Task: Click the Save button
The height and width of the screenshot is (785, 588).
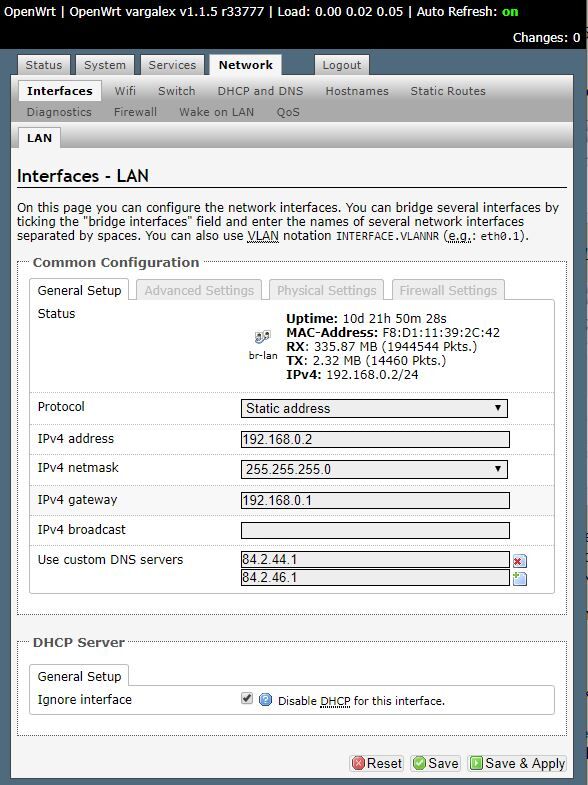Action: pos(436,763)
